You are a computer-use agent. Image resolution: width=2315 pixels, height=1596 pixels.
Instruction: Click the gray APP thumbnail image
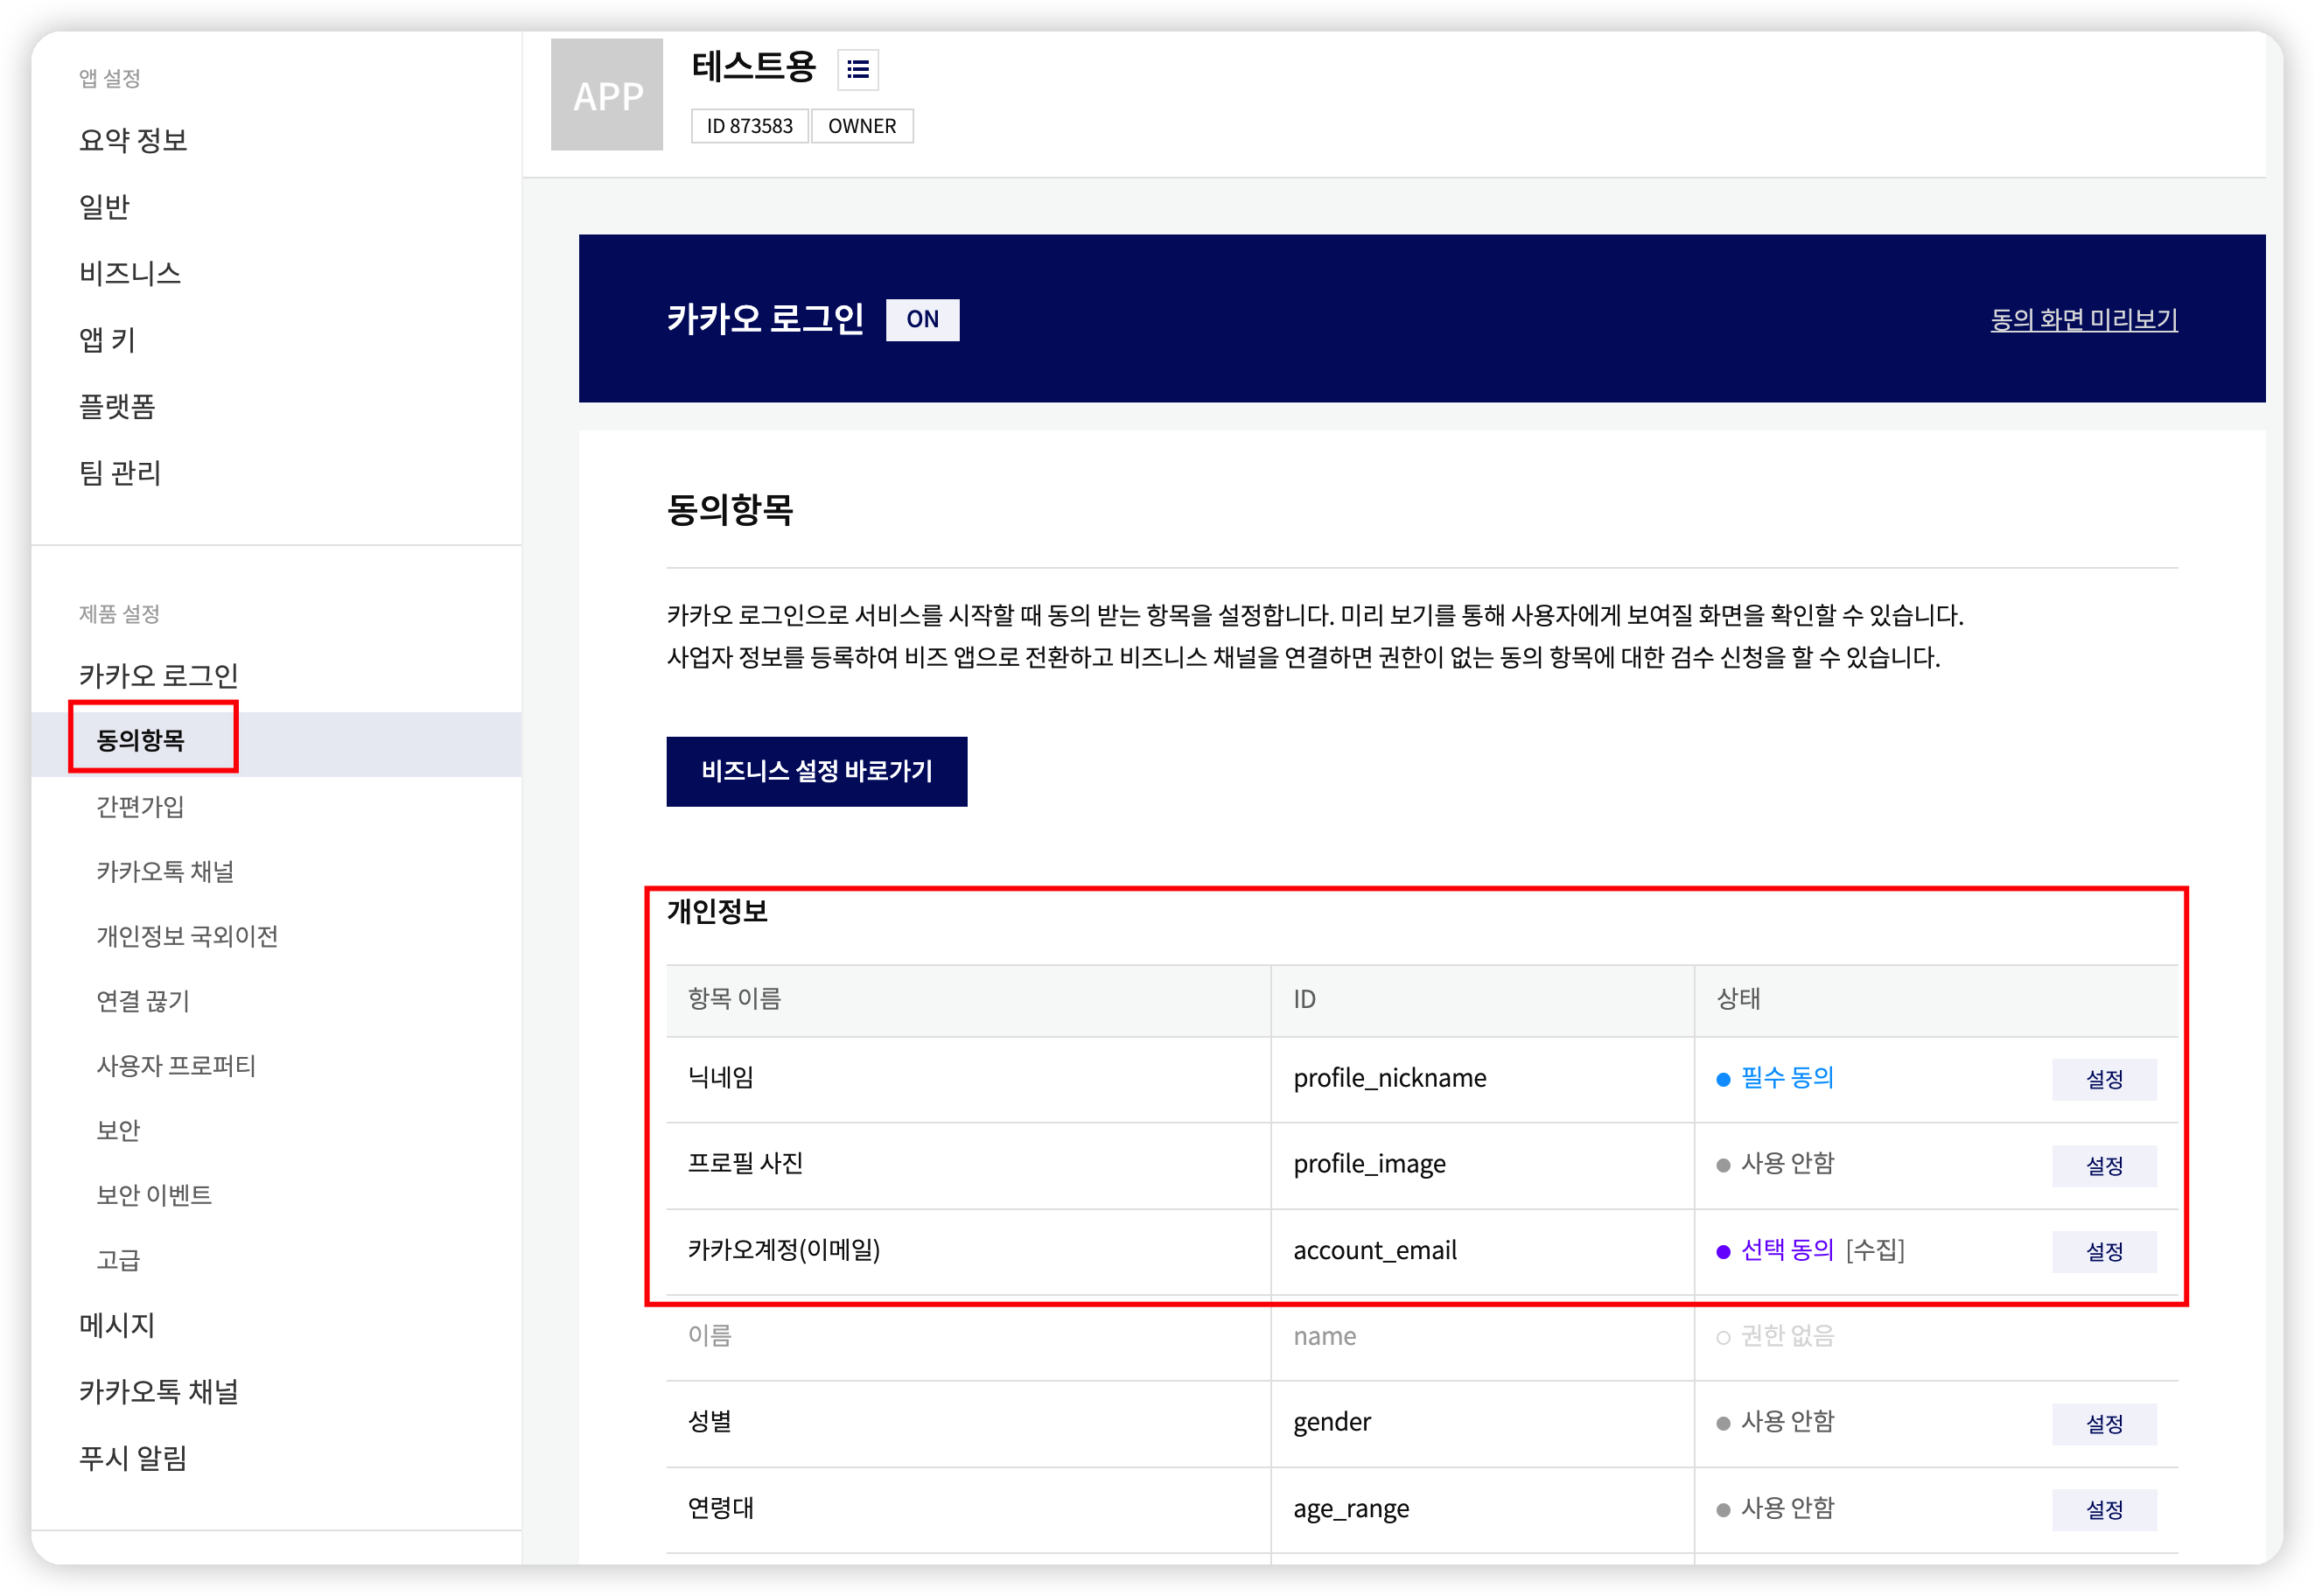point(607,95)
